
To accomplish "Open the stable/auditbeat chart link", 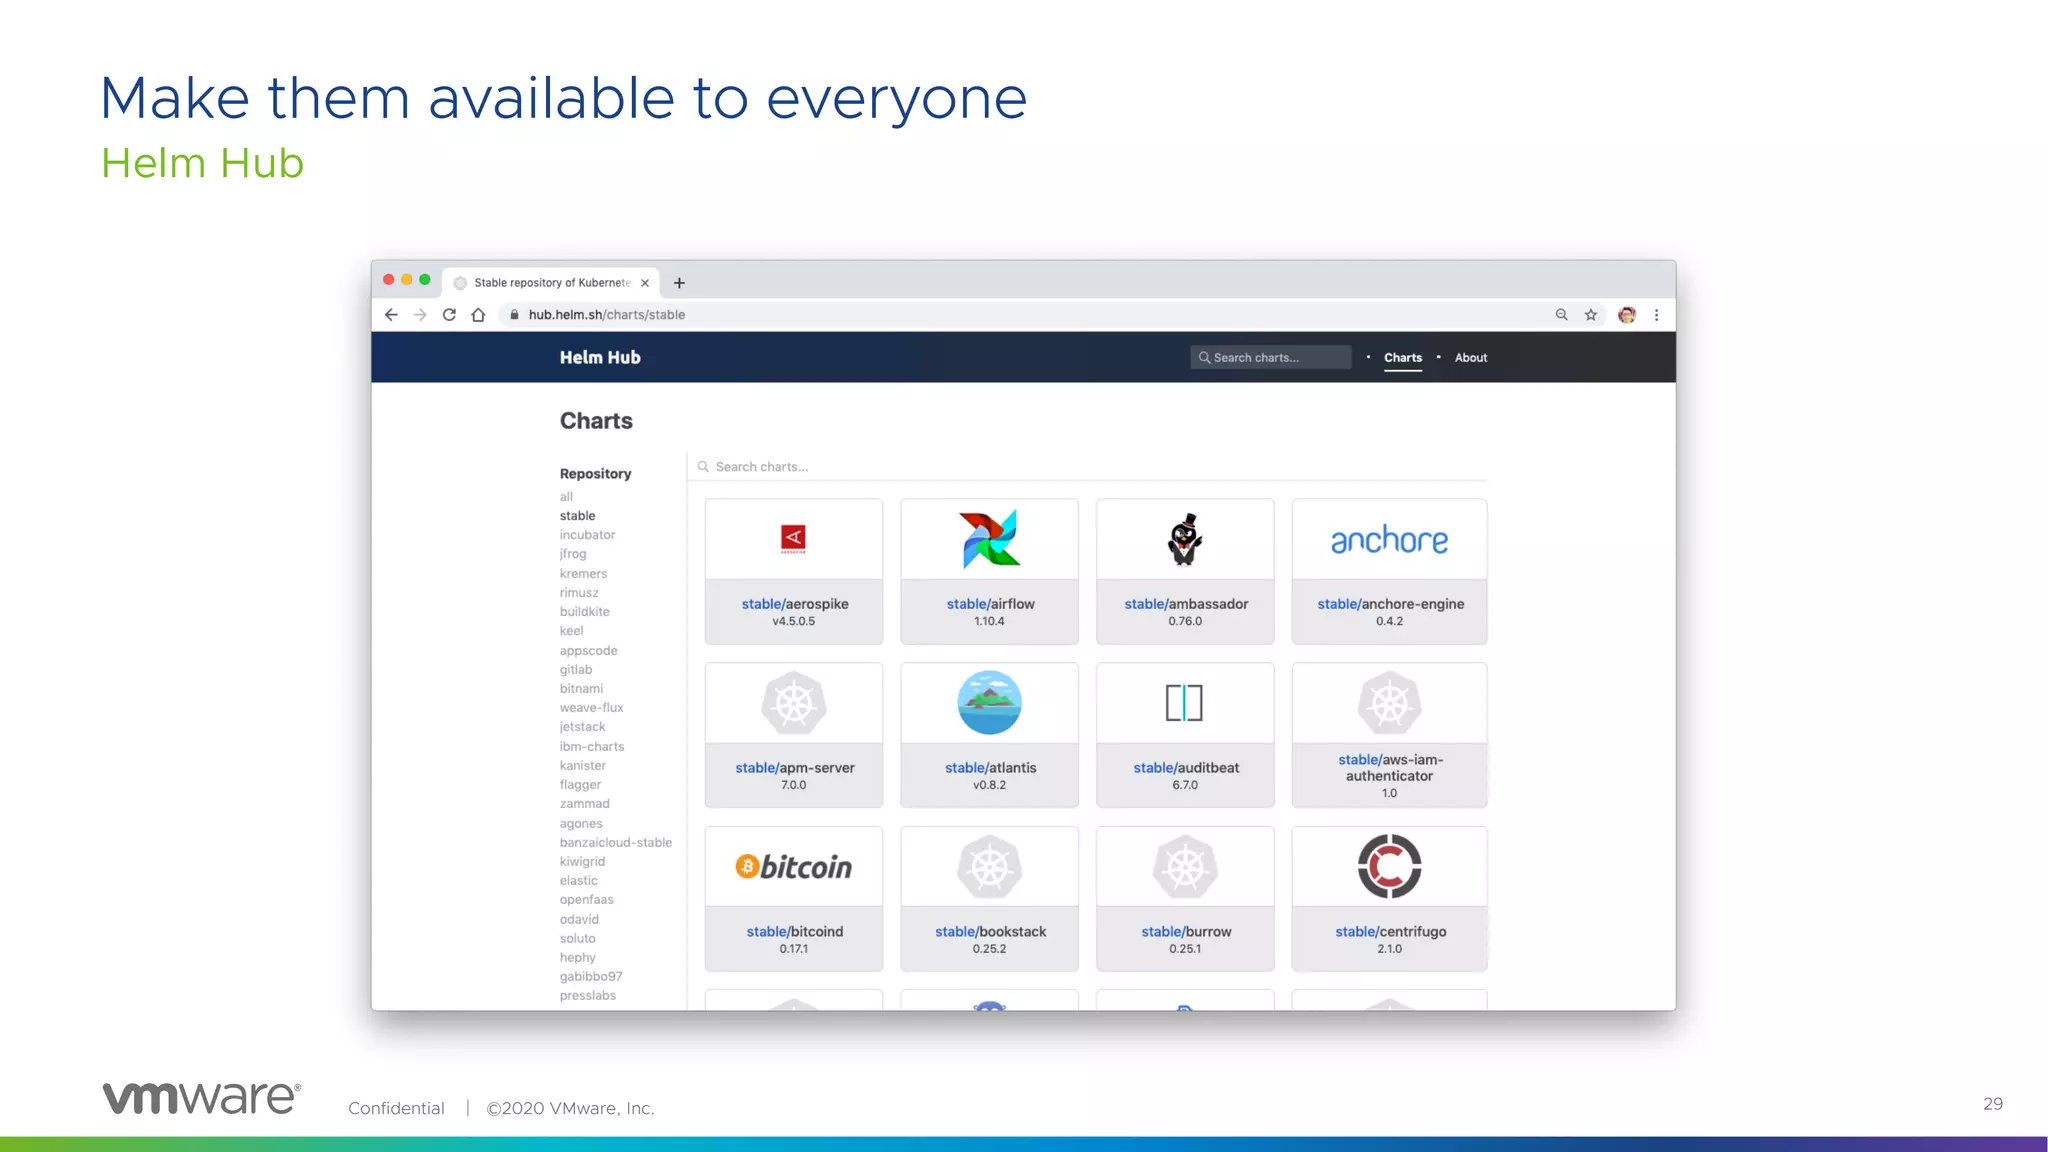I will point(1186,768).
